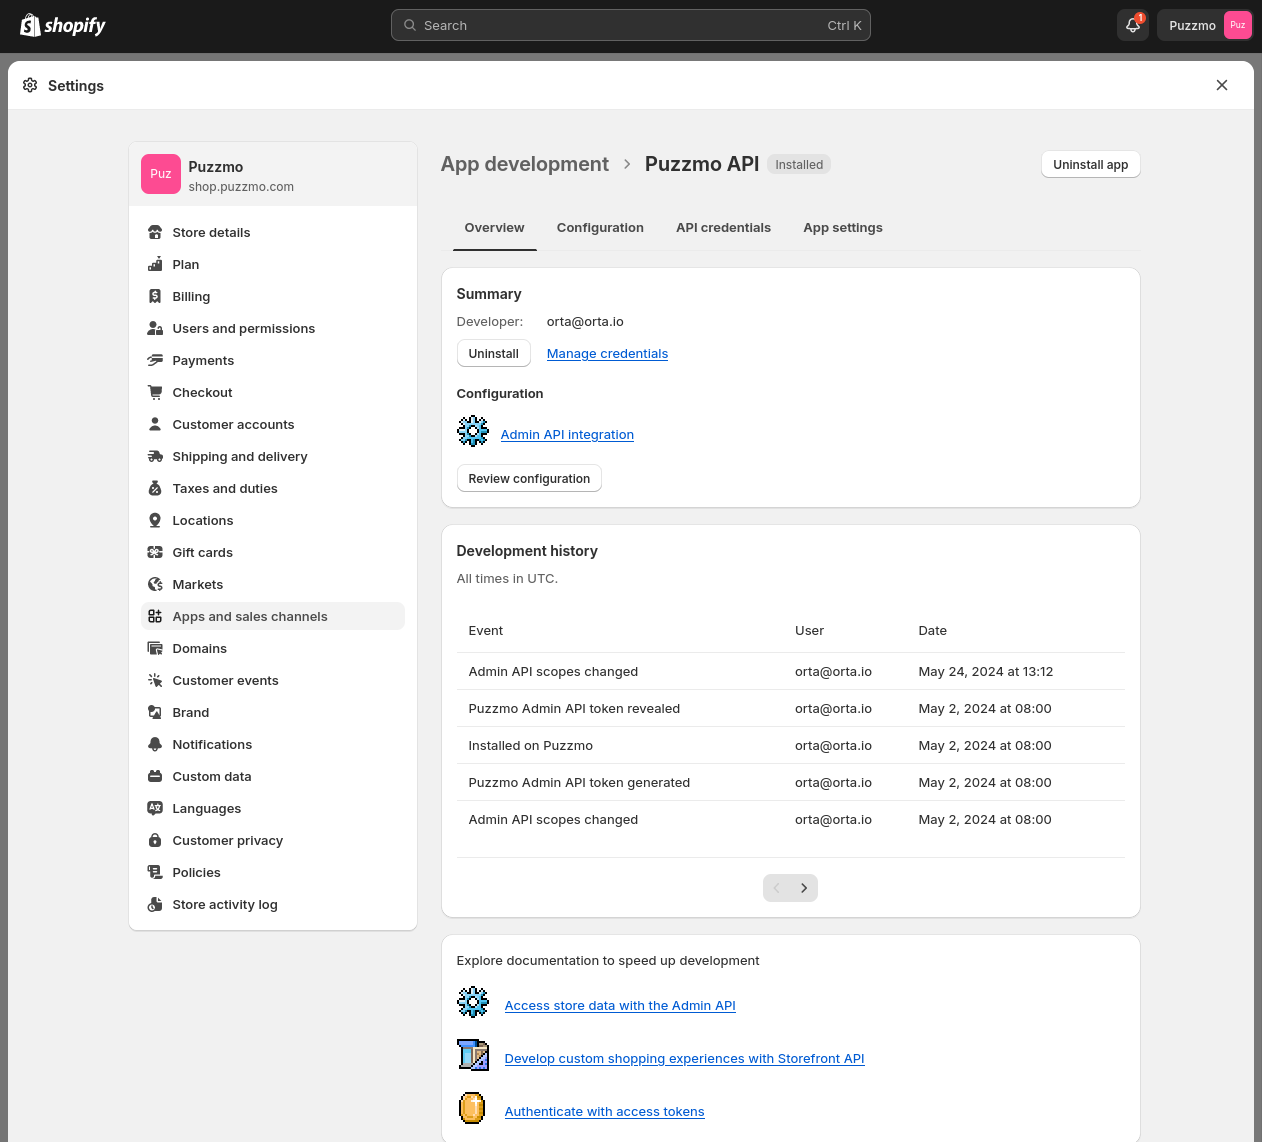Open notifications via the bell icon
The height and width of the screenshot is (1142, 1262).
click(1132, 24)
